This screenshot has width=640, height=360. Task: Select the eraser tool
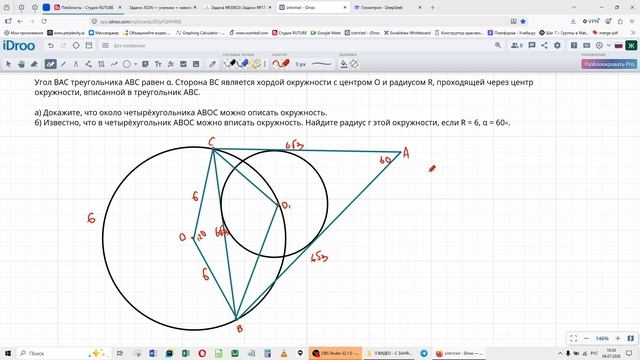[x=34, y=64]
